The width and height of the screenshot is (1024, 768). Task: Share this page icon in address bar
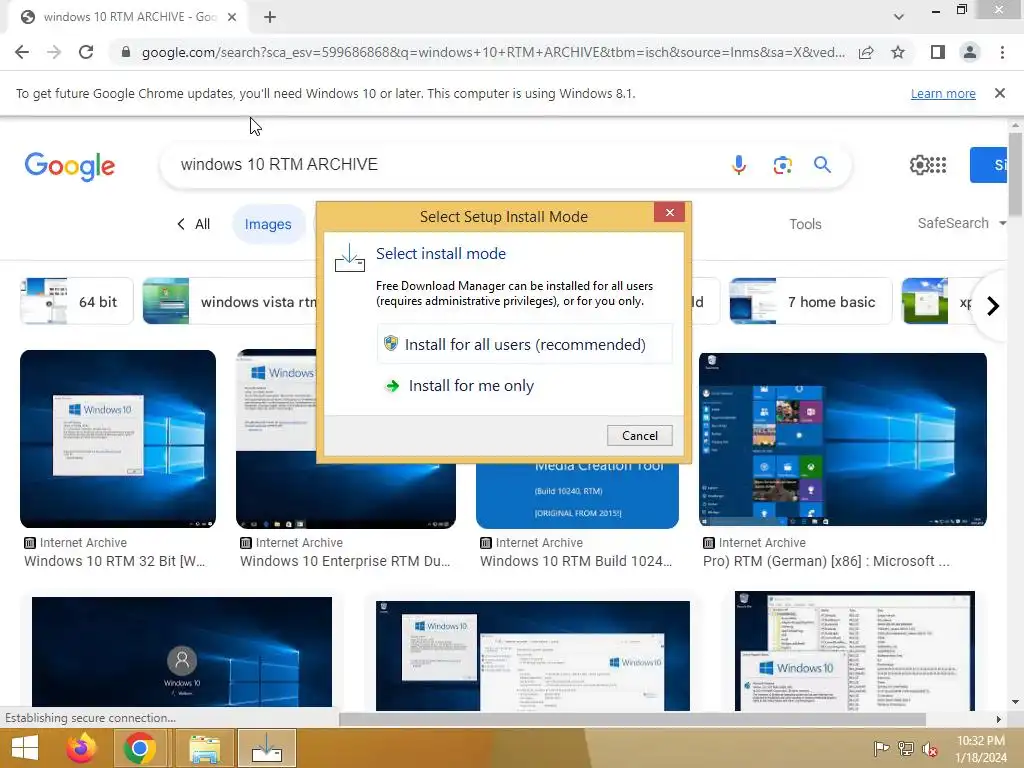coord(866,52)
